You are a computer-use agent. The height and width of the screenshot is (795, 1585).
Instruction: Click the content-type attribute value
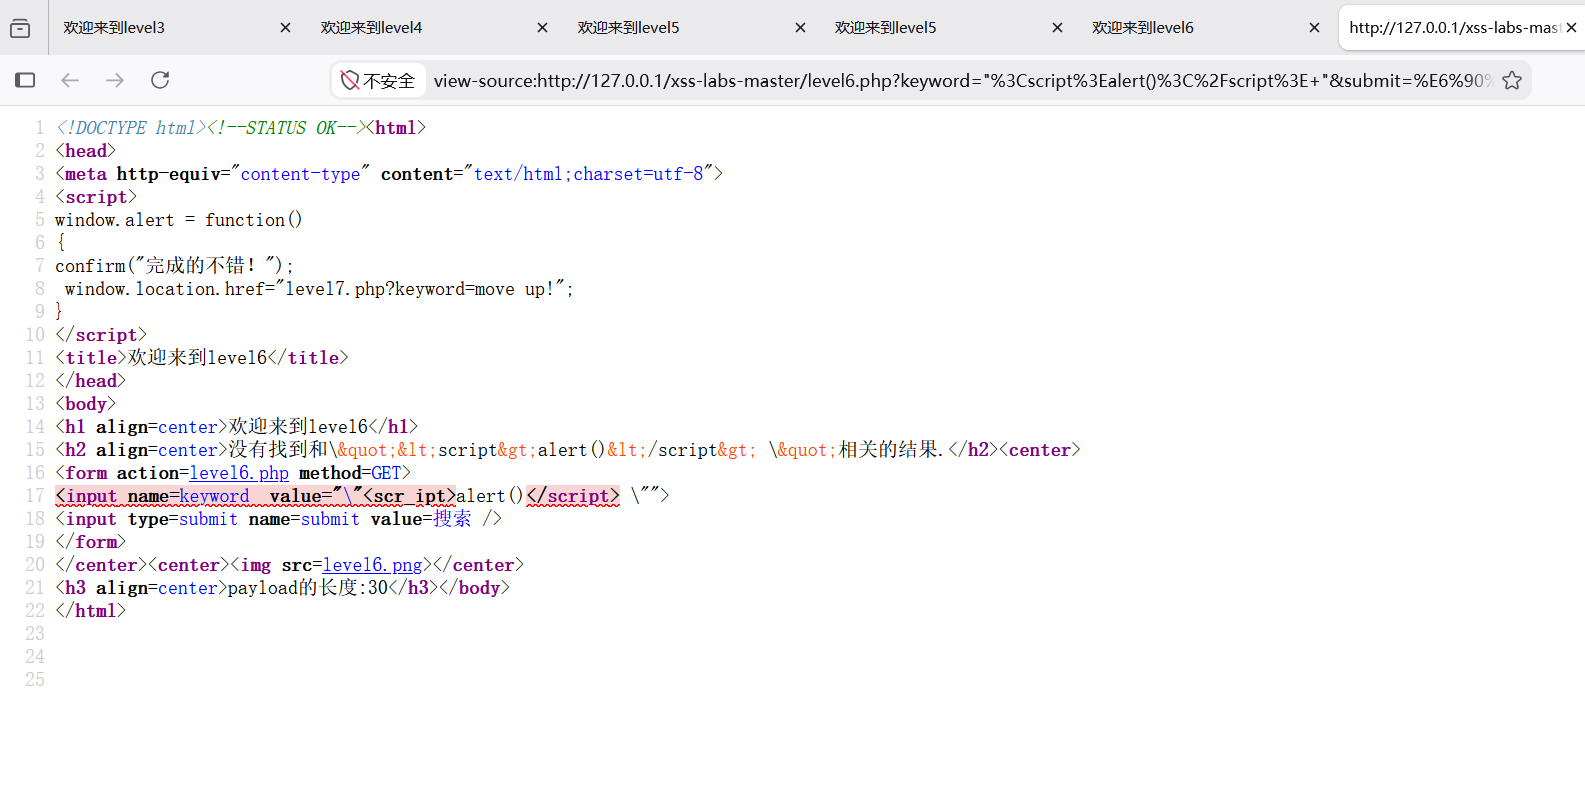pyautogui.click(x=300, y=174)
